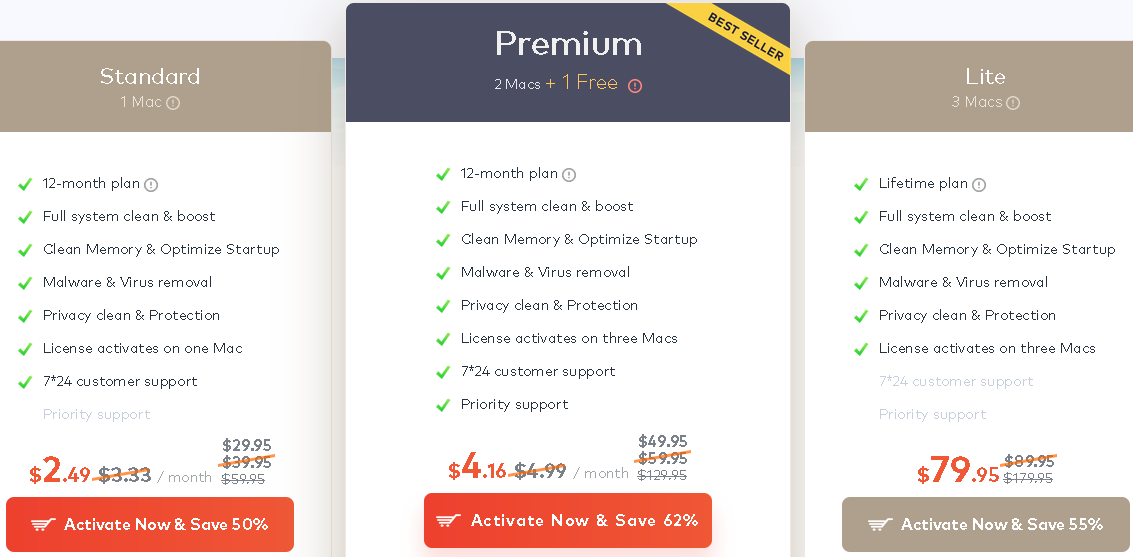The width and height of the screenshot is (1133, 557).
Task: Click the Lite $79.95 price
Action: pos(958,471)
